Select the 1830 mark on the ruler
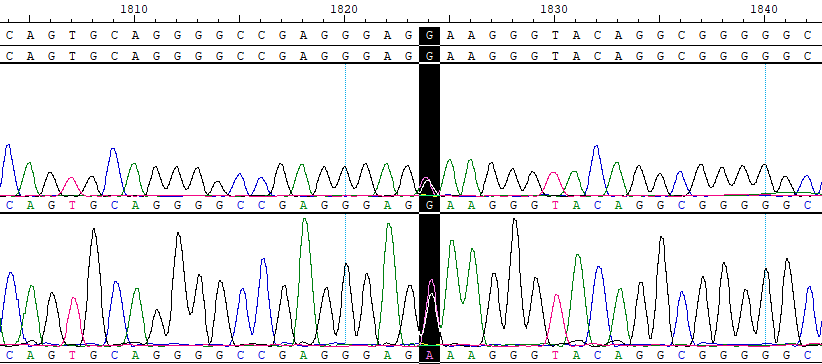 pos(554,9)
